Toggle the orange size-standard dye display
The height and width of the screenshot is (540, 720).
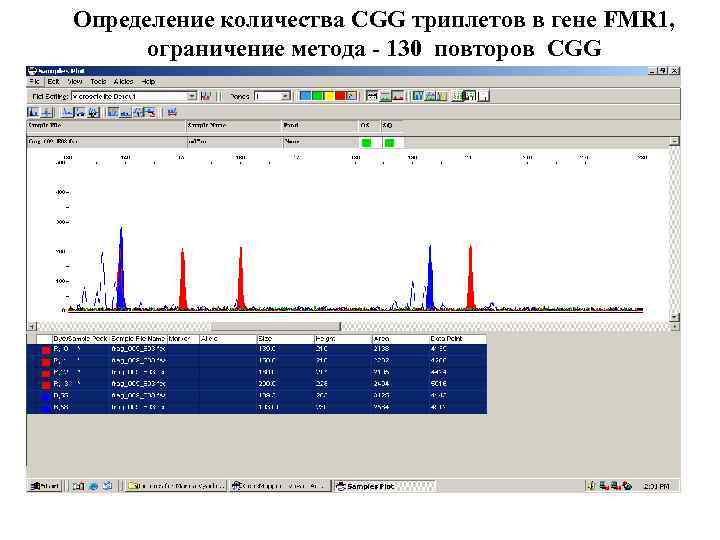(351, 96)
